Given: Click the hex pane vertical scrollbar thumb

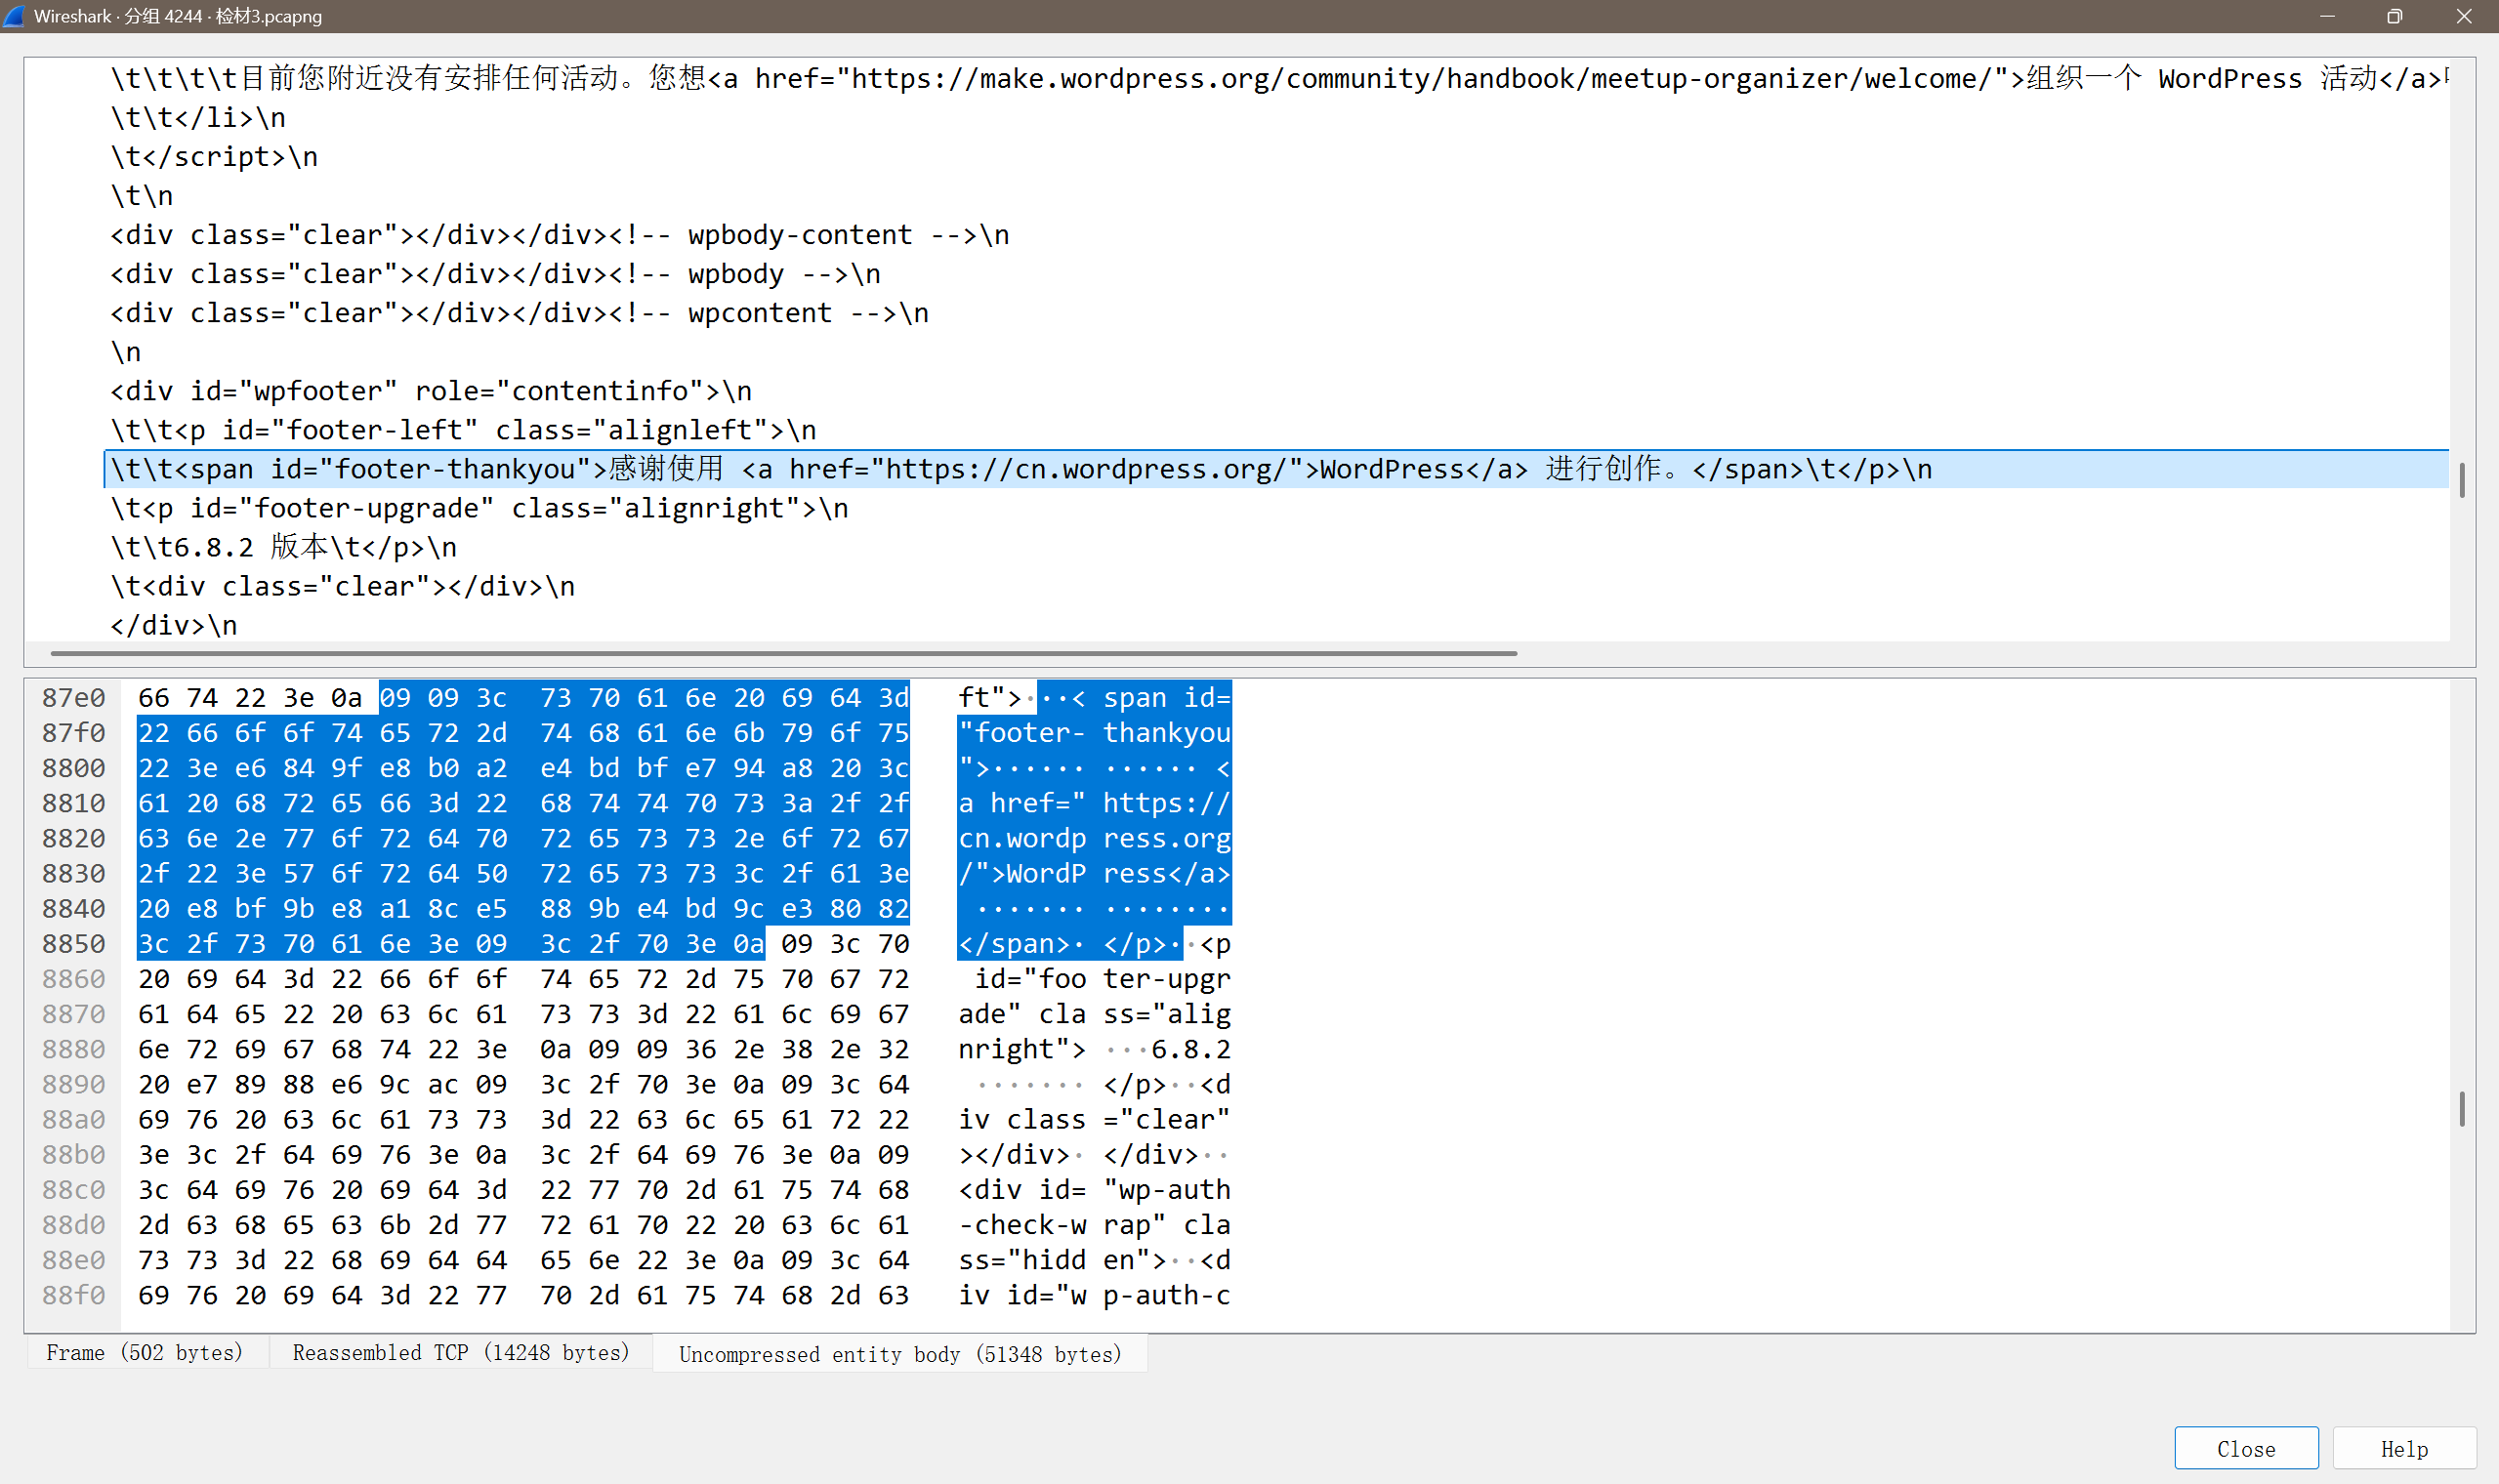Looking at the screenshot, I should pyautogui.click(x=2461, y=1108).
